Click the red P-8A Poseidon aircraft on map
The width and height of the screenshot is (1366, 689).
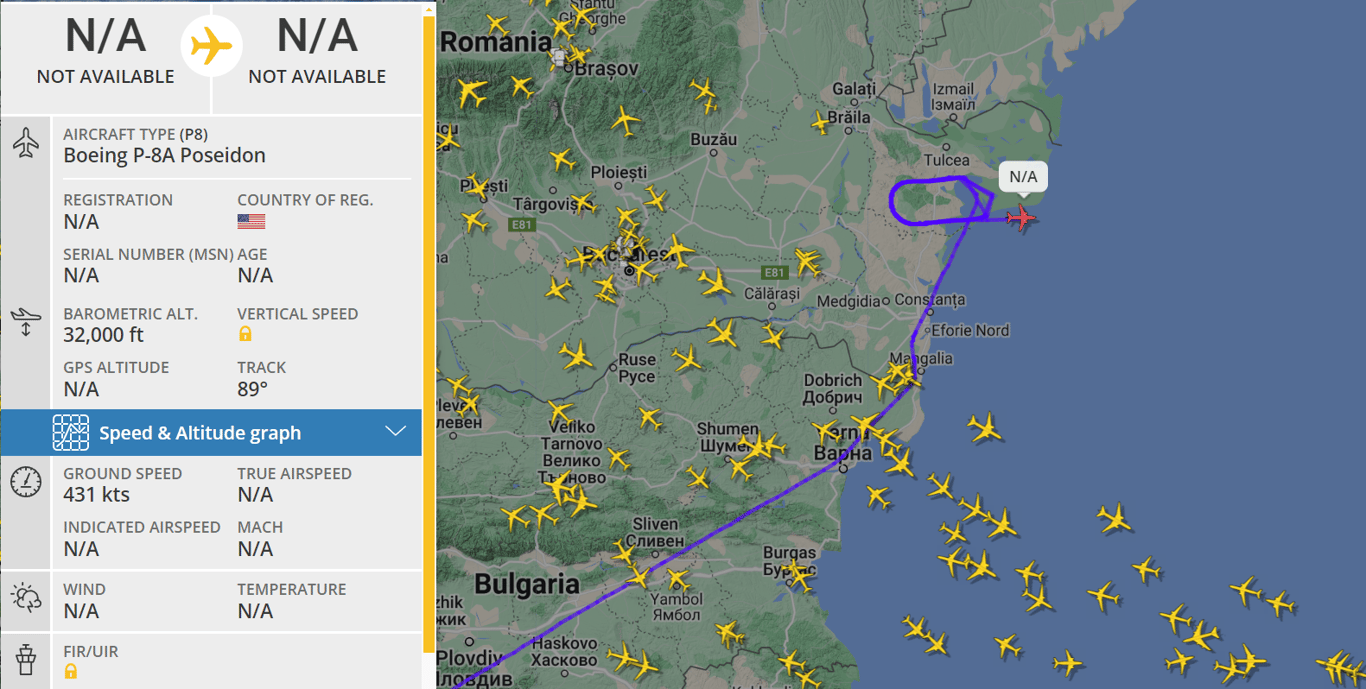tap(1021, 217)
